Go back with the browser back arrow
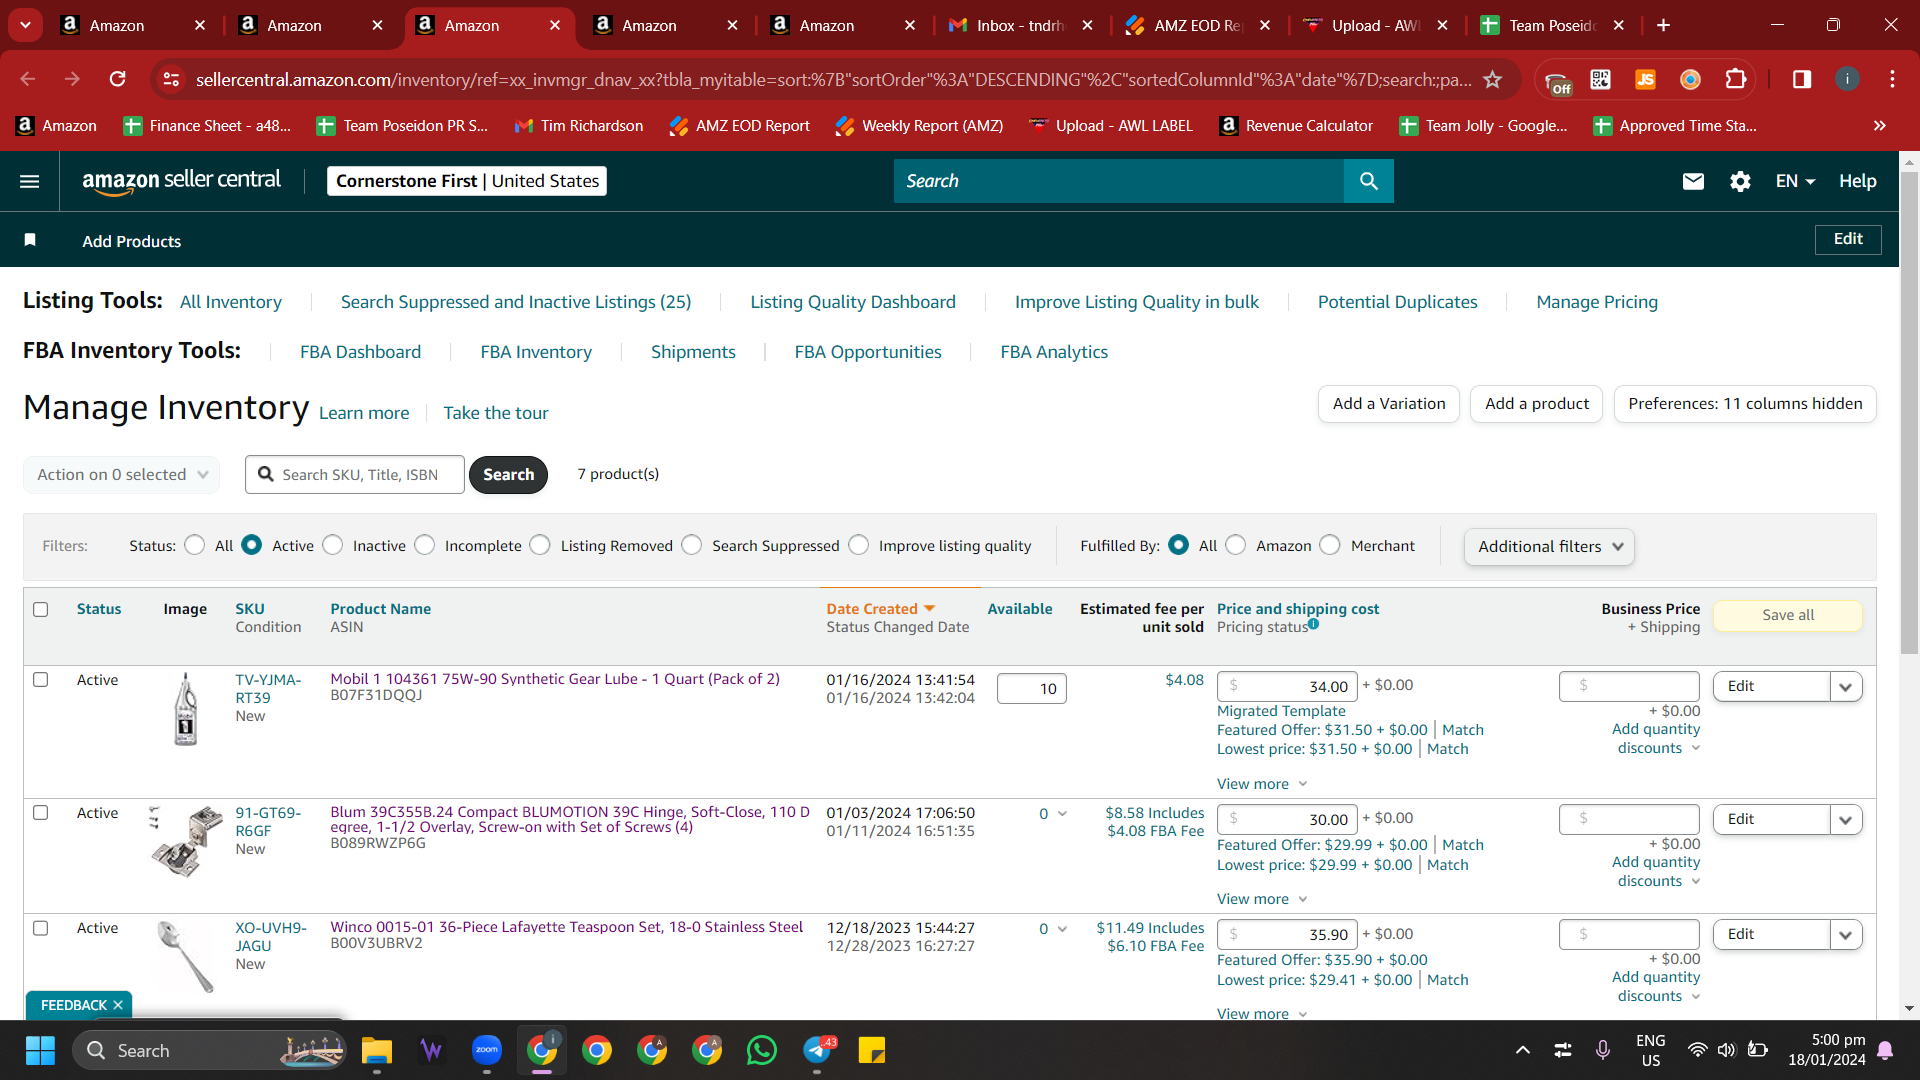 tap(27, 79)
